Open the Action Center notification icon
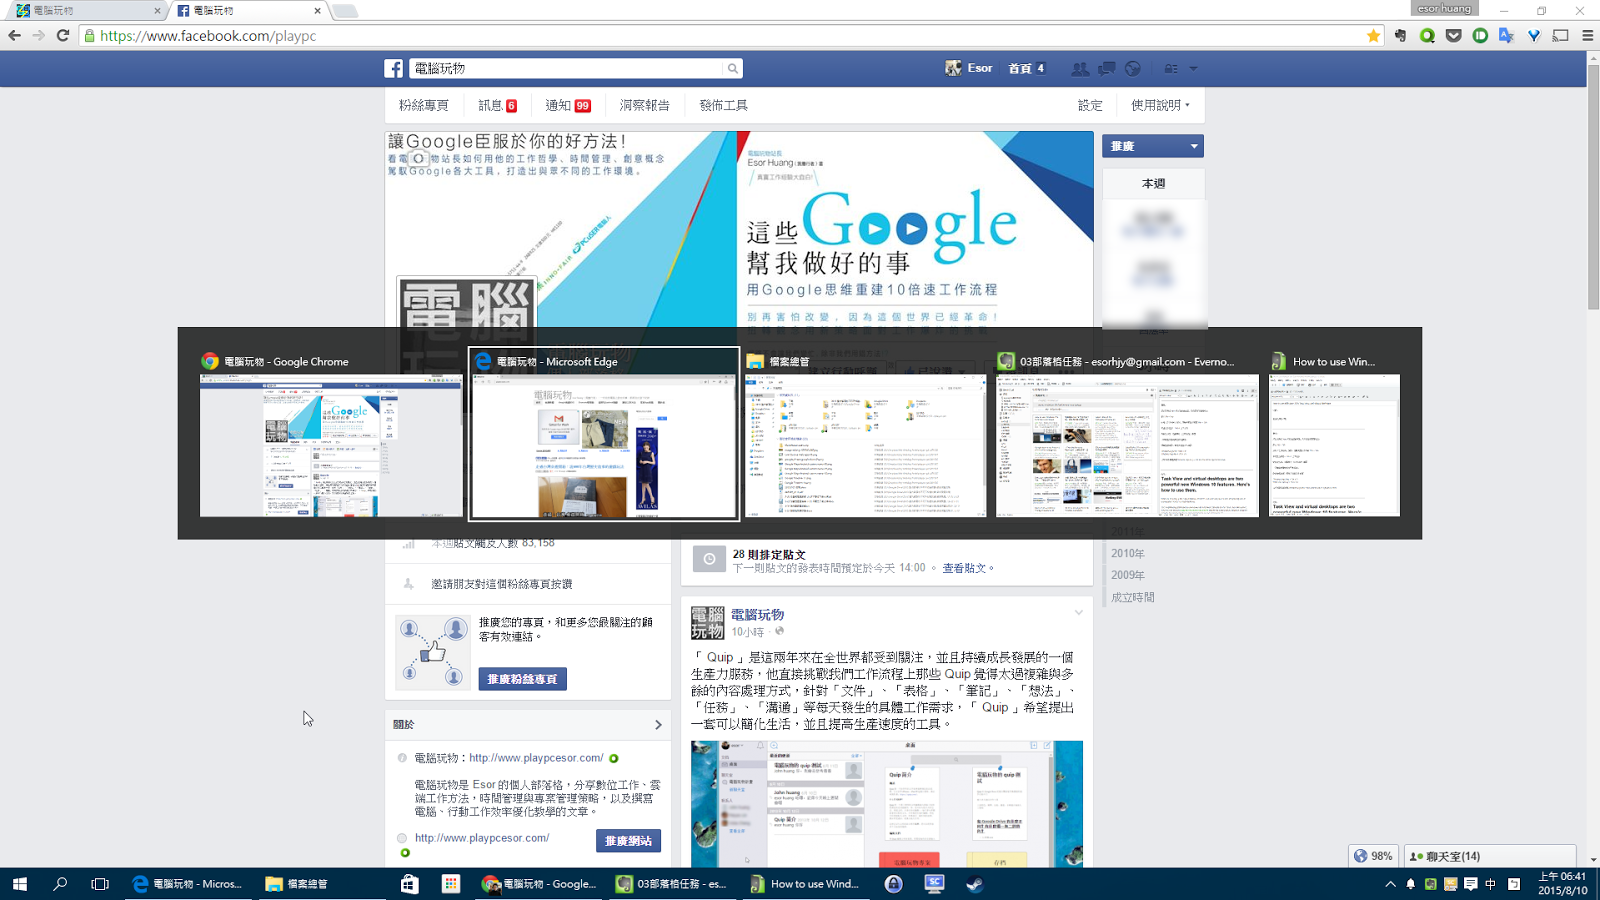1600x900 pixels. point(1471,884)
